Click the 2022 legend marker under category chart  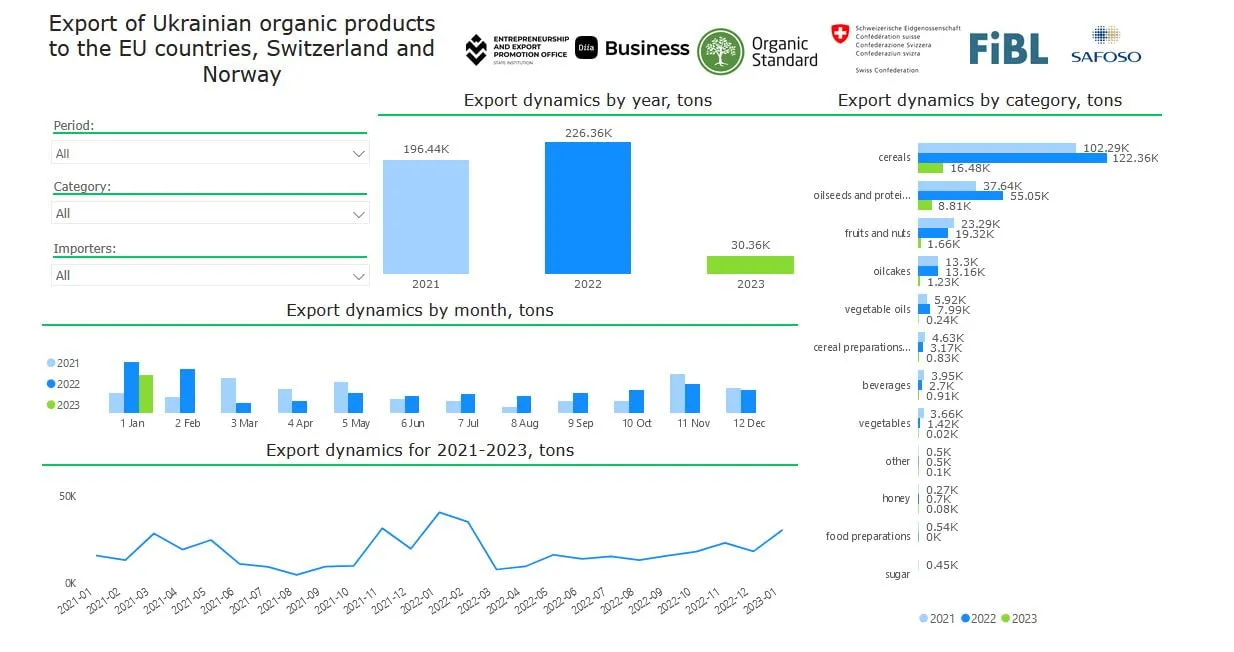point(966,619)
